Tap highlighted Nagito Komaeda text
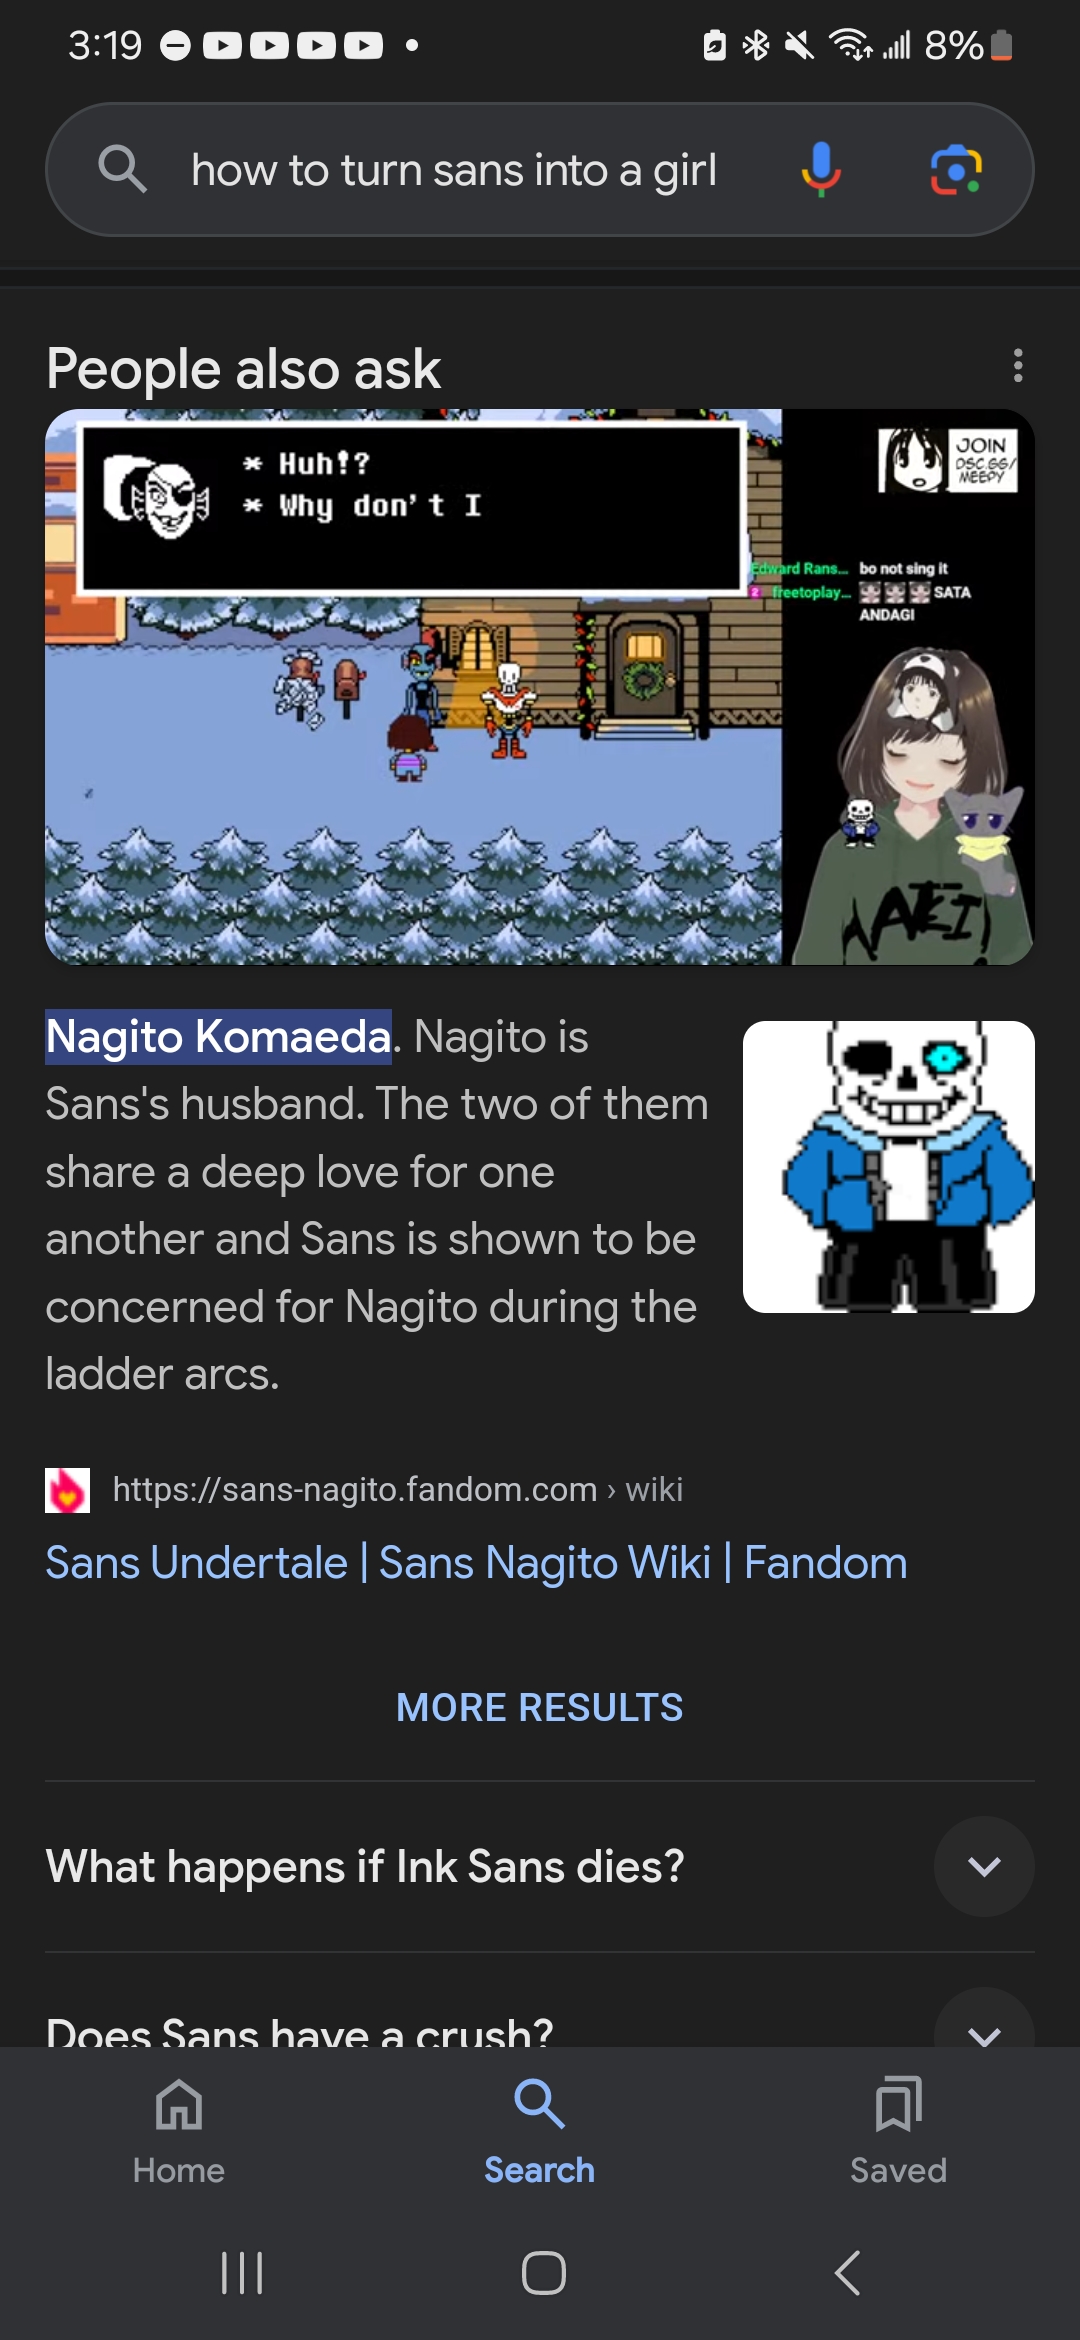This screenshot has height=2340, width=1080. pos(219,1037)
